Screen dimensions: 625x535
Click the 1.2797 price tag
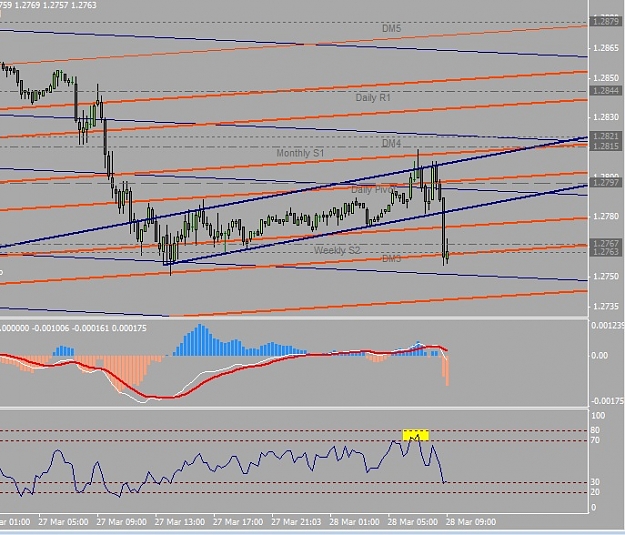point(605,183)
